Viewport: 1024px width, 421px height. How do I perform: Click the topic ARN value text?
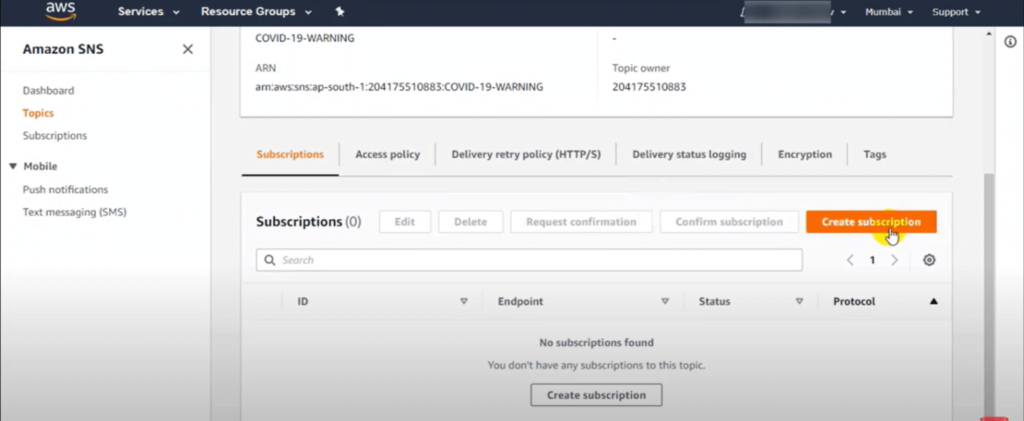click(399, 87)
